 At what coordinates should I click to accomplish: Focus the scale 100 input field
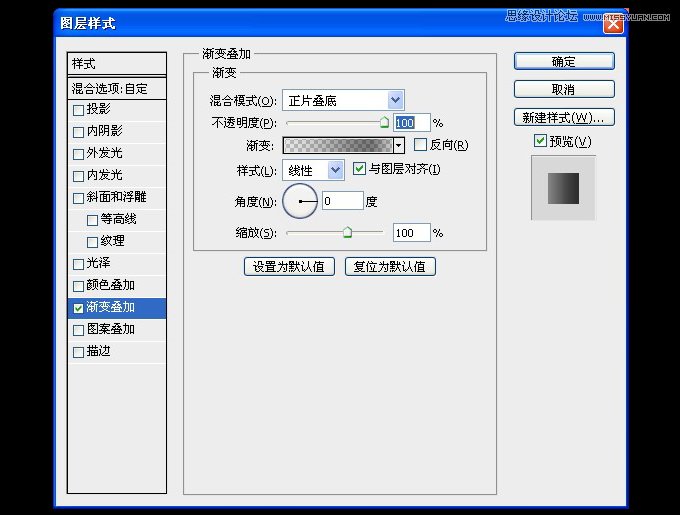(x=412, y=233)
